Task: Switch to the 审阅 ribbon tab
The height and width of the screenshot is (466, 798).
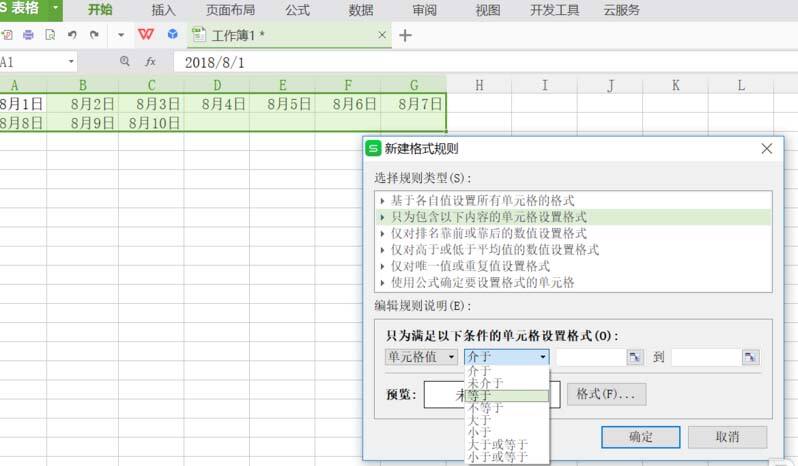Action: (424, 10)
